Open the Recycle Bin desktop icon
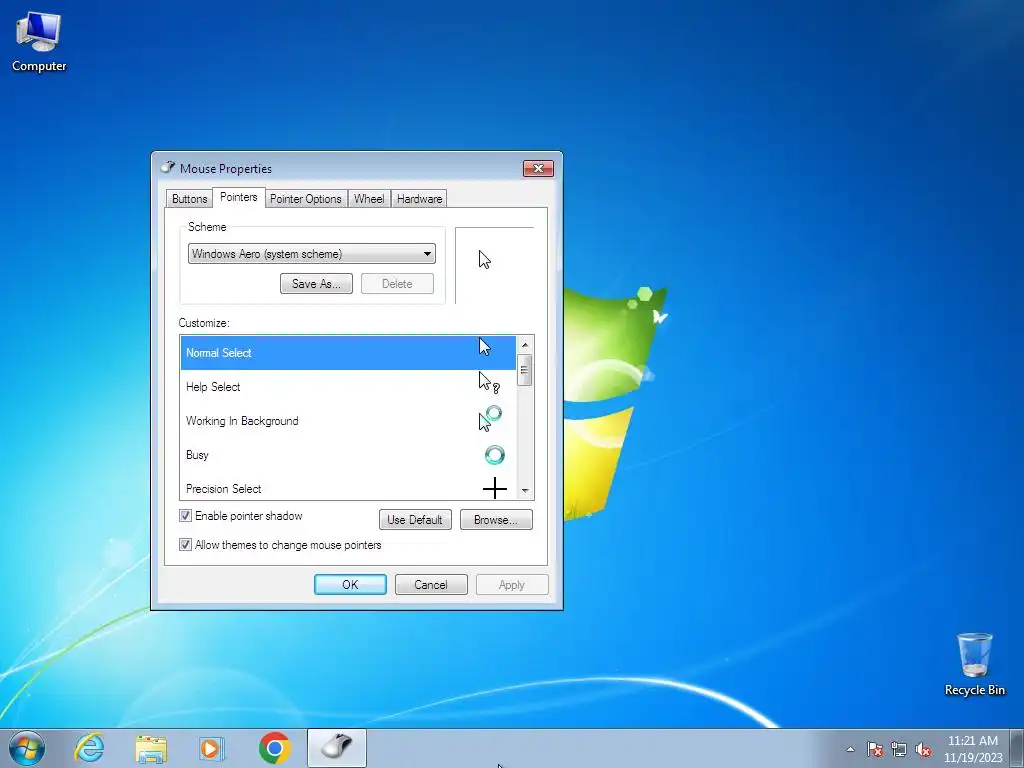The image size is (1024, 768). (x=974, y=664)
